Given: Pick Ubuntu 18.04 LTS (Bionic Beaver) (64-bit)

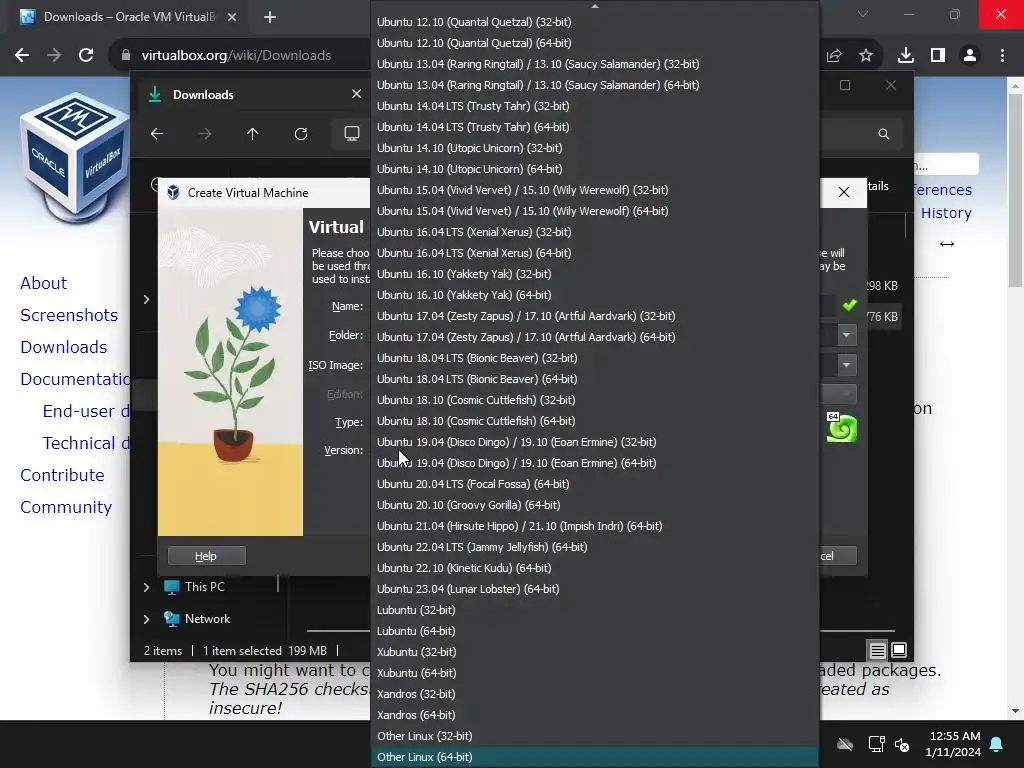Looking at the screenshot, I should pyautogui.click(x=595, y=379).
